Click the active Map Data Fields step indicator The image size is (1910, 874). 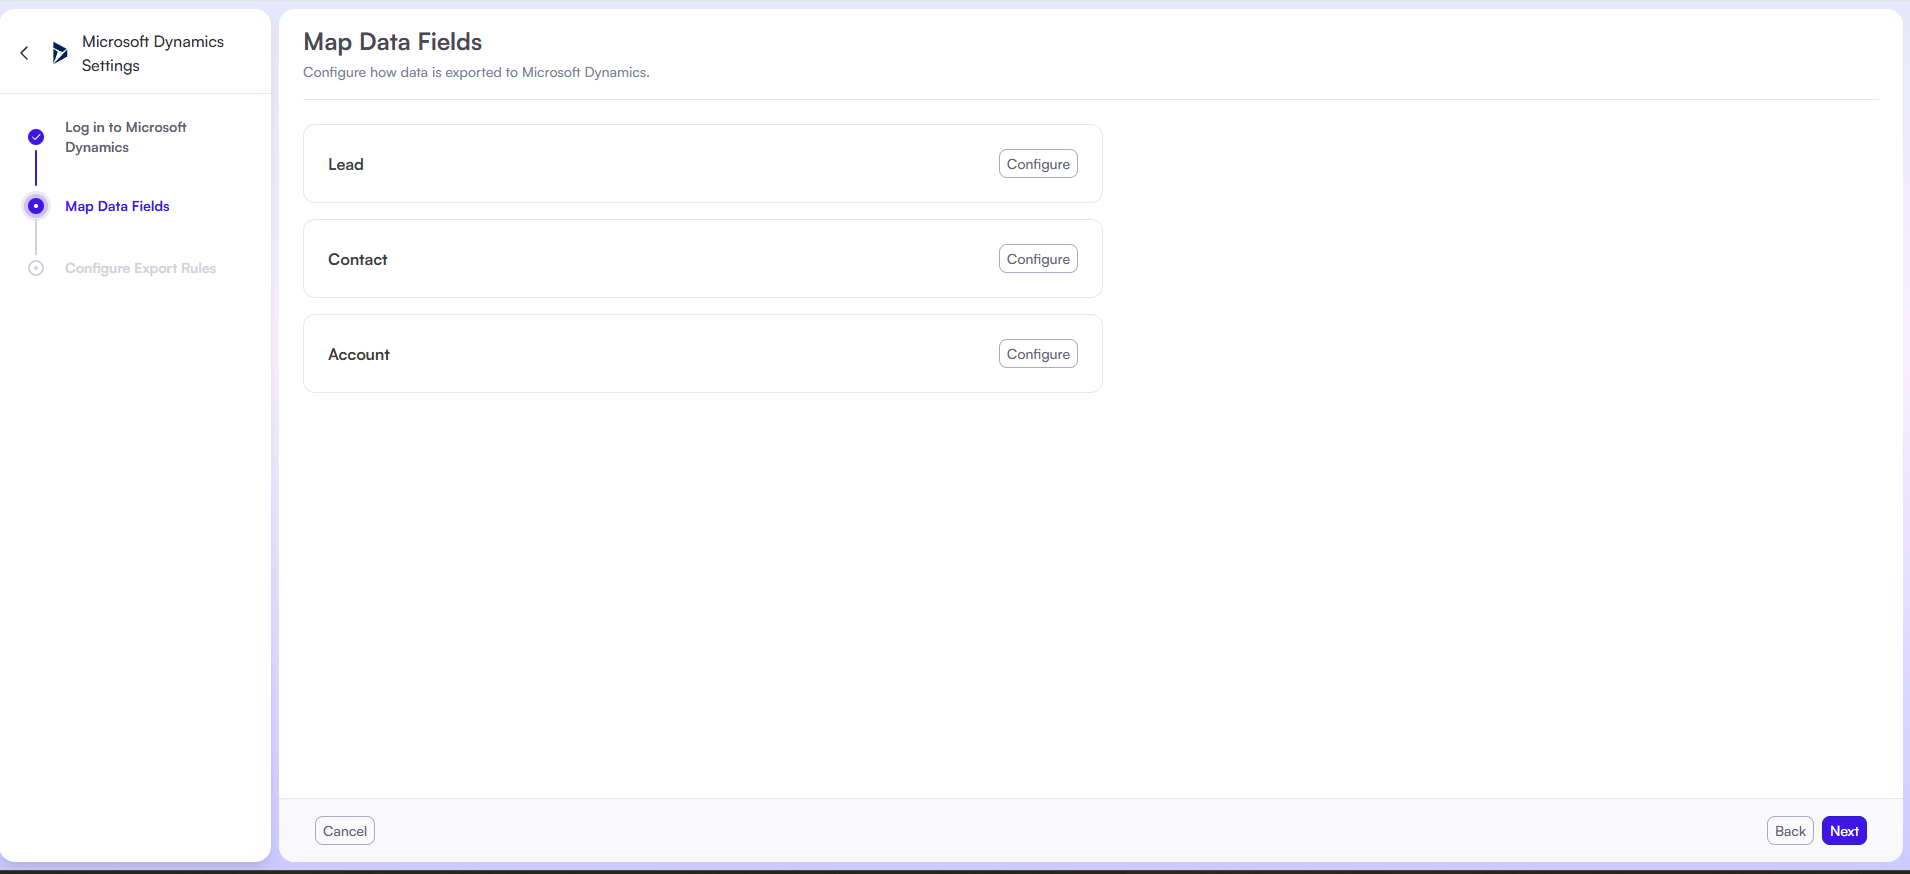pyautogui.click(x=36, y=206)
